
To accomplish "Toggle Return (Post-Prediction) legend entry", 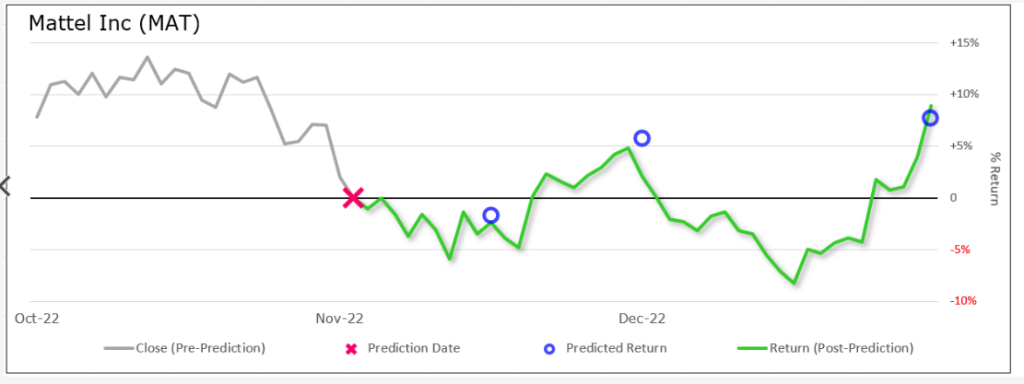I will pyautogui.click(x=825, y=348).
